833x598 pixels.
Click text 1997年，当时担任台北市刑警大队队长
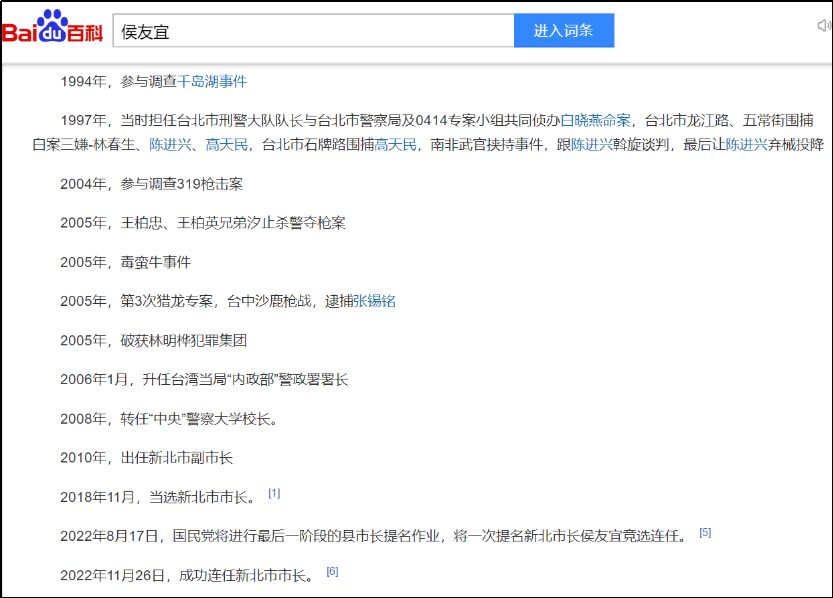(182, 121)
